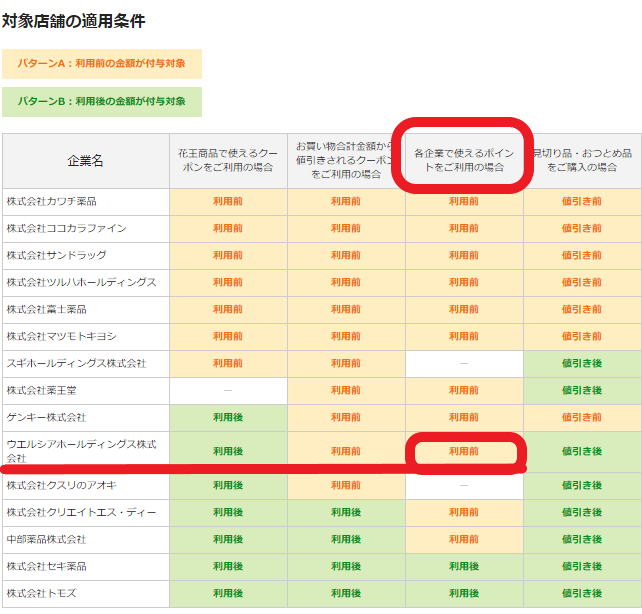Viewport: 642px width, 614px height.
Task: Click 富士薬品 row's 値引き前 cell
Action: click(582, 309)
